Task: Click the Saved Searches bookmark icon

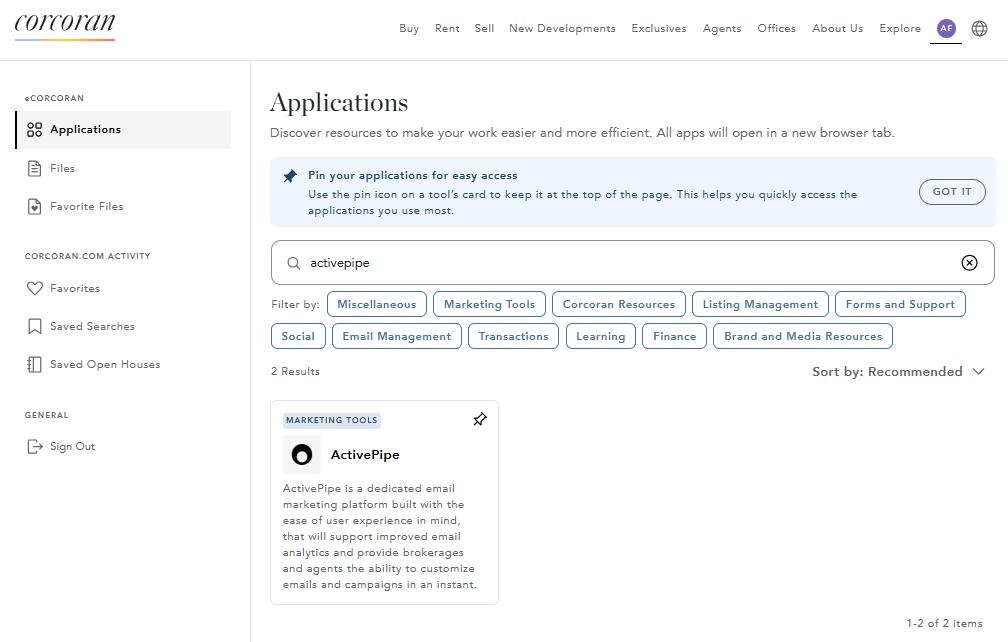Action: coord(35,326)
